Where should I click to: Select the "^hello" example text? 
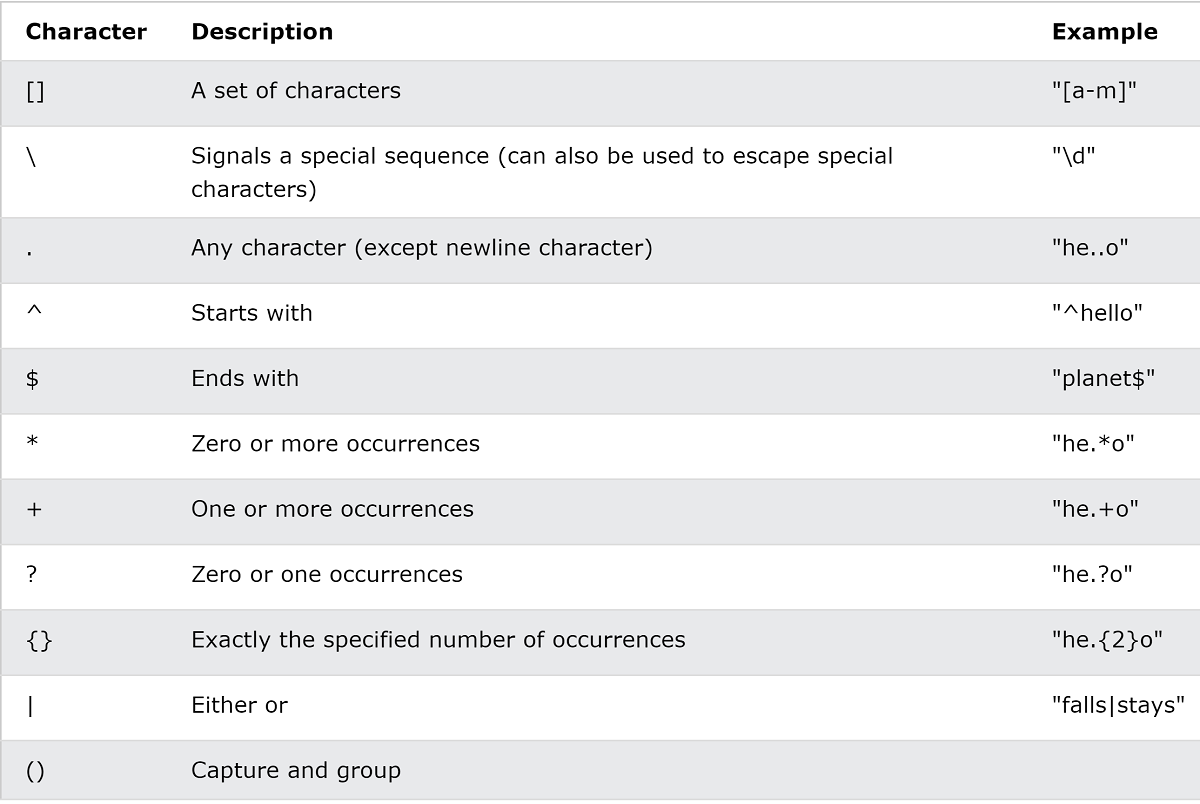click(x=1097, y=313)
